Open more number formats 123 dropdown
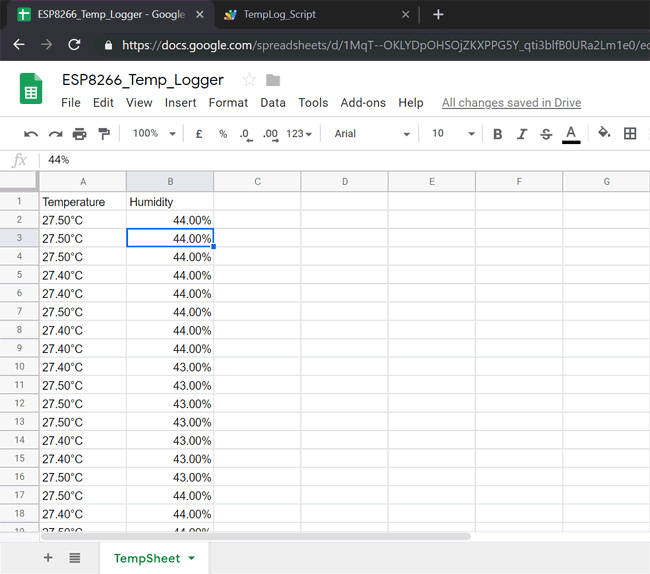Screen dimensions: 650x574 (x=298, y=134)
